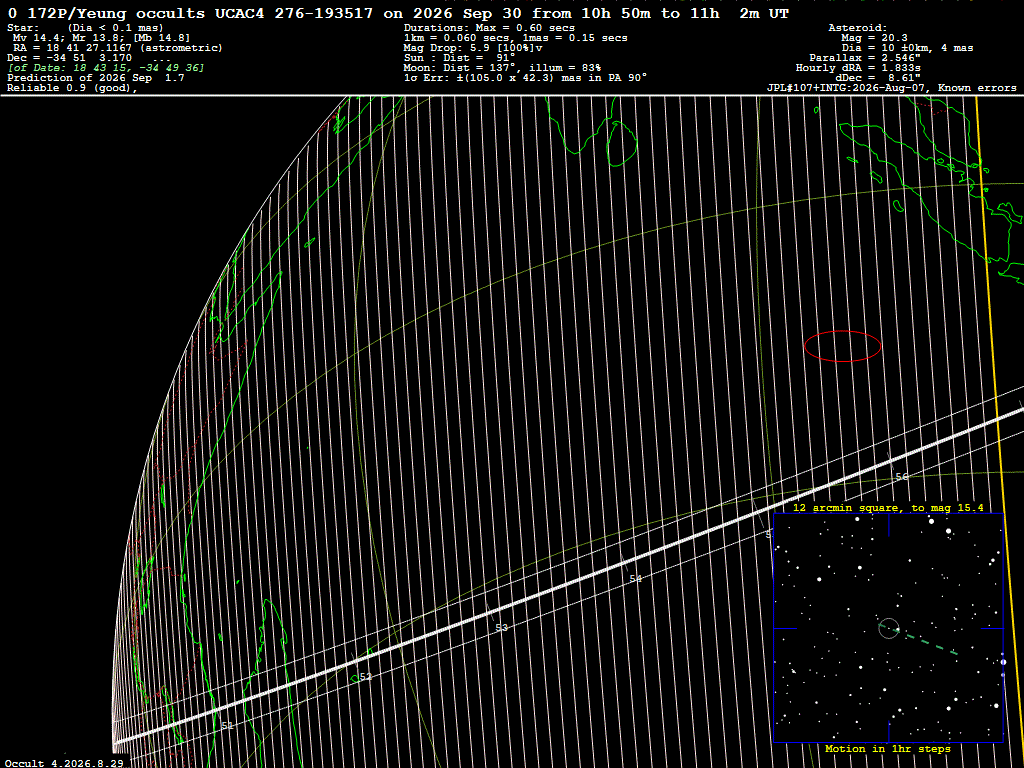
Task: Select time marker 51 on the path
Action: click(227, 726)
